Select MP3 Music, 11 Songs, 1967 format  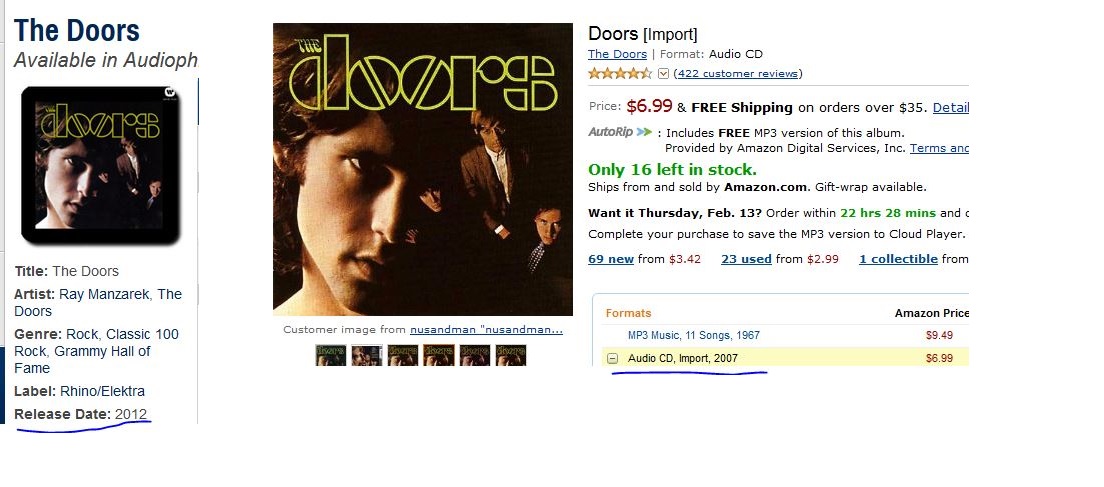click(694, 335)
